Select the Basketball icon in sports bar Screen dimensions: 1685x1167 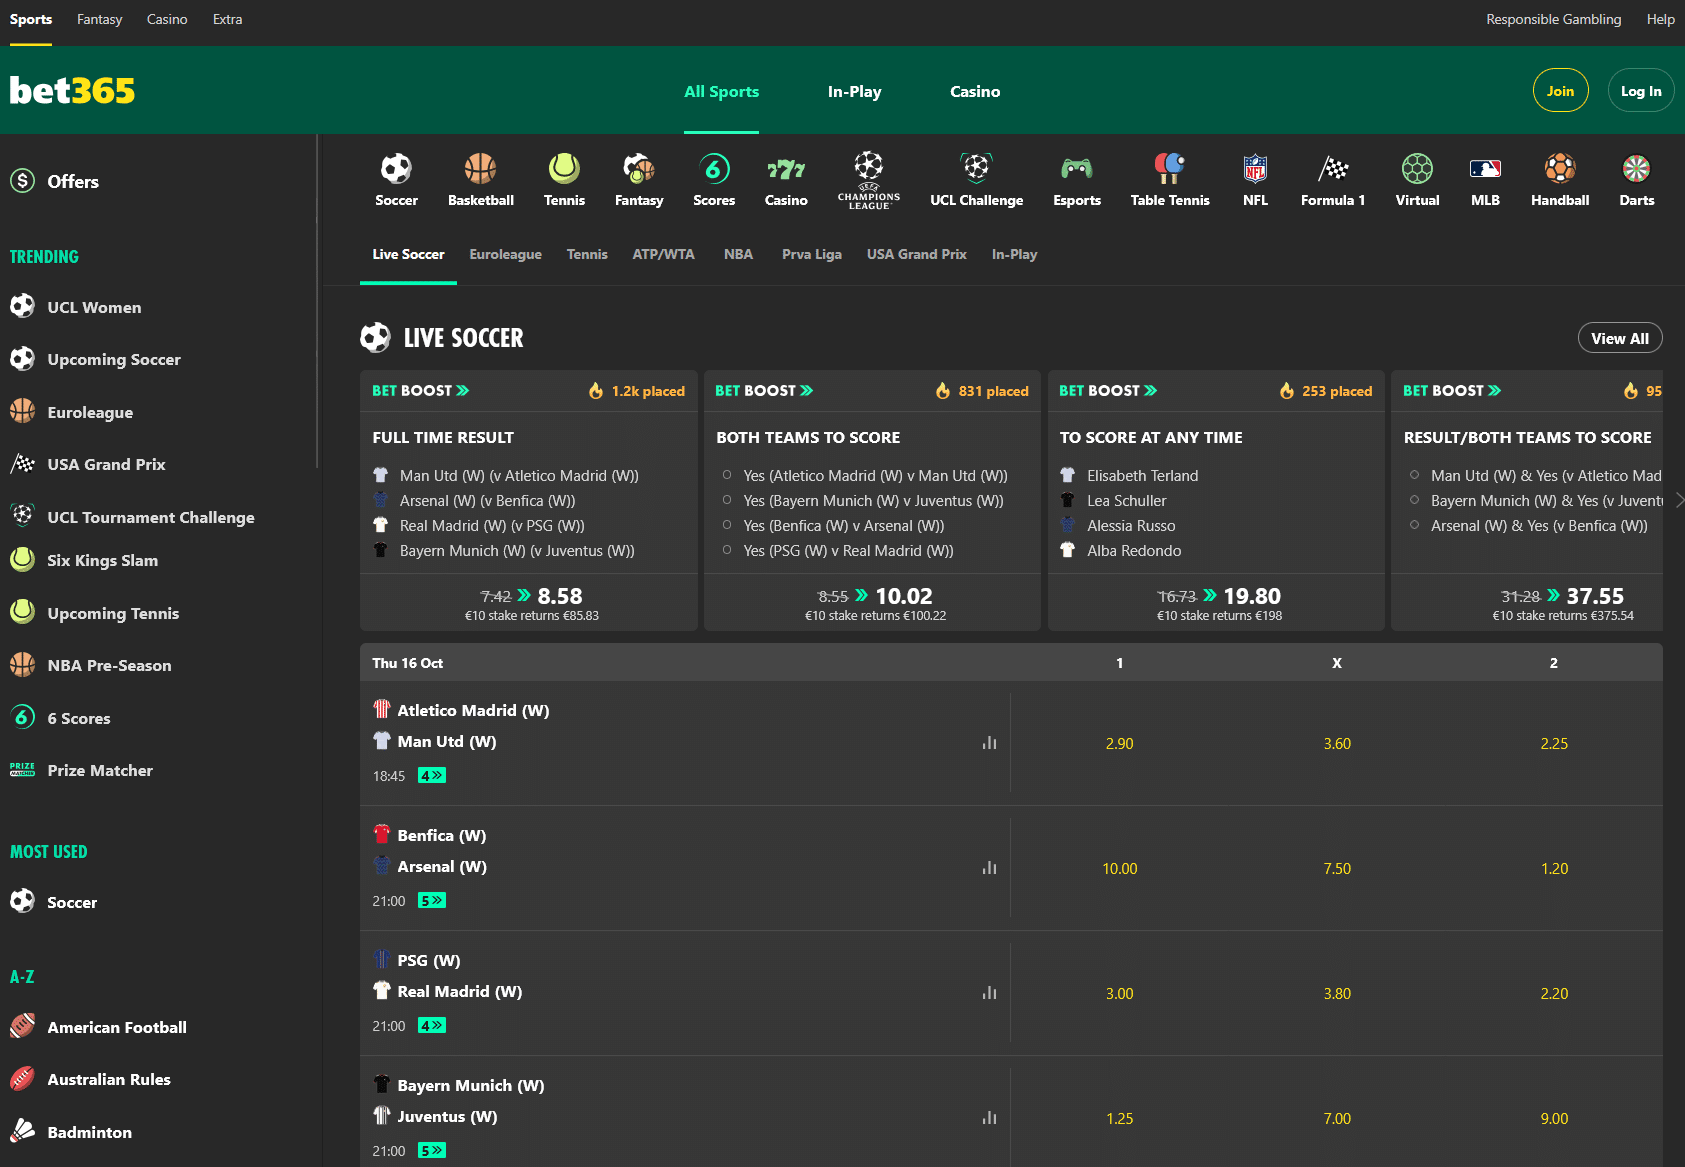click(x=480, y=169)
